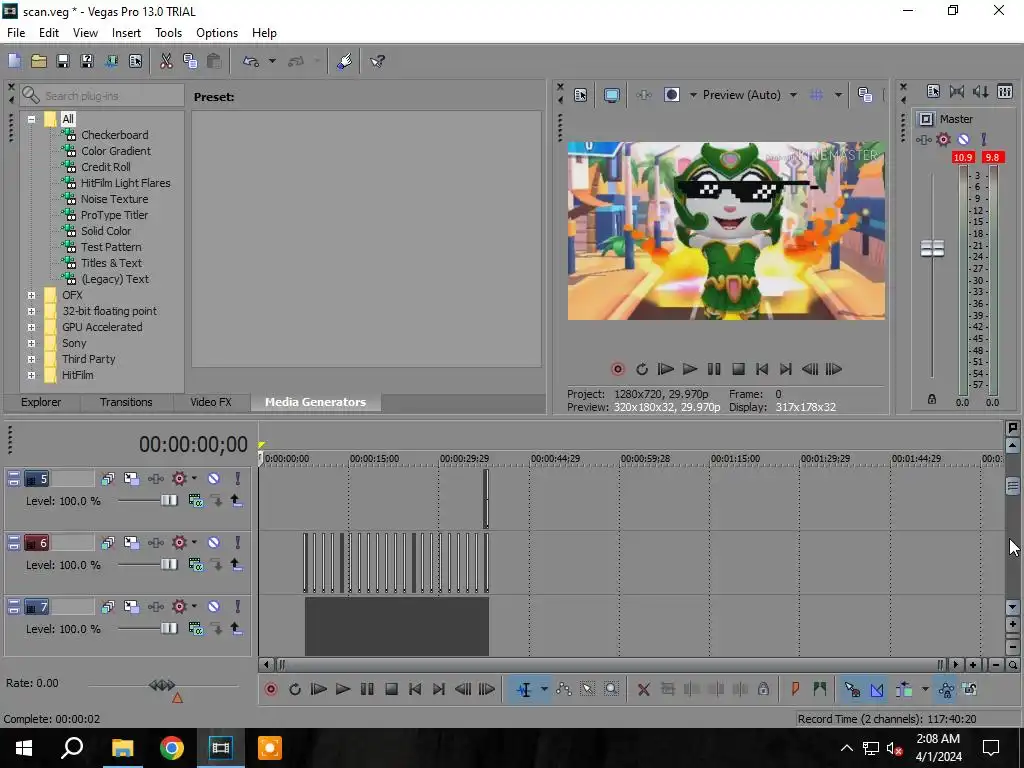Screen dimensions: 1024x768
Task: Adjust track 6 Level slider
Action: [x=168, y=565]
